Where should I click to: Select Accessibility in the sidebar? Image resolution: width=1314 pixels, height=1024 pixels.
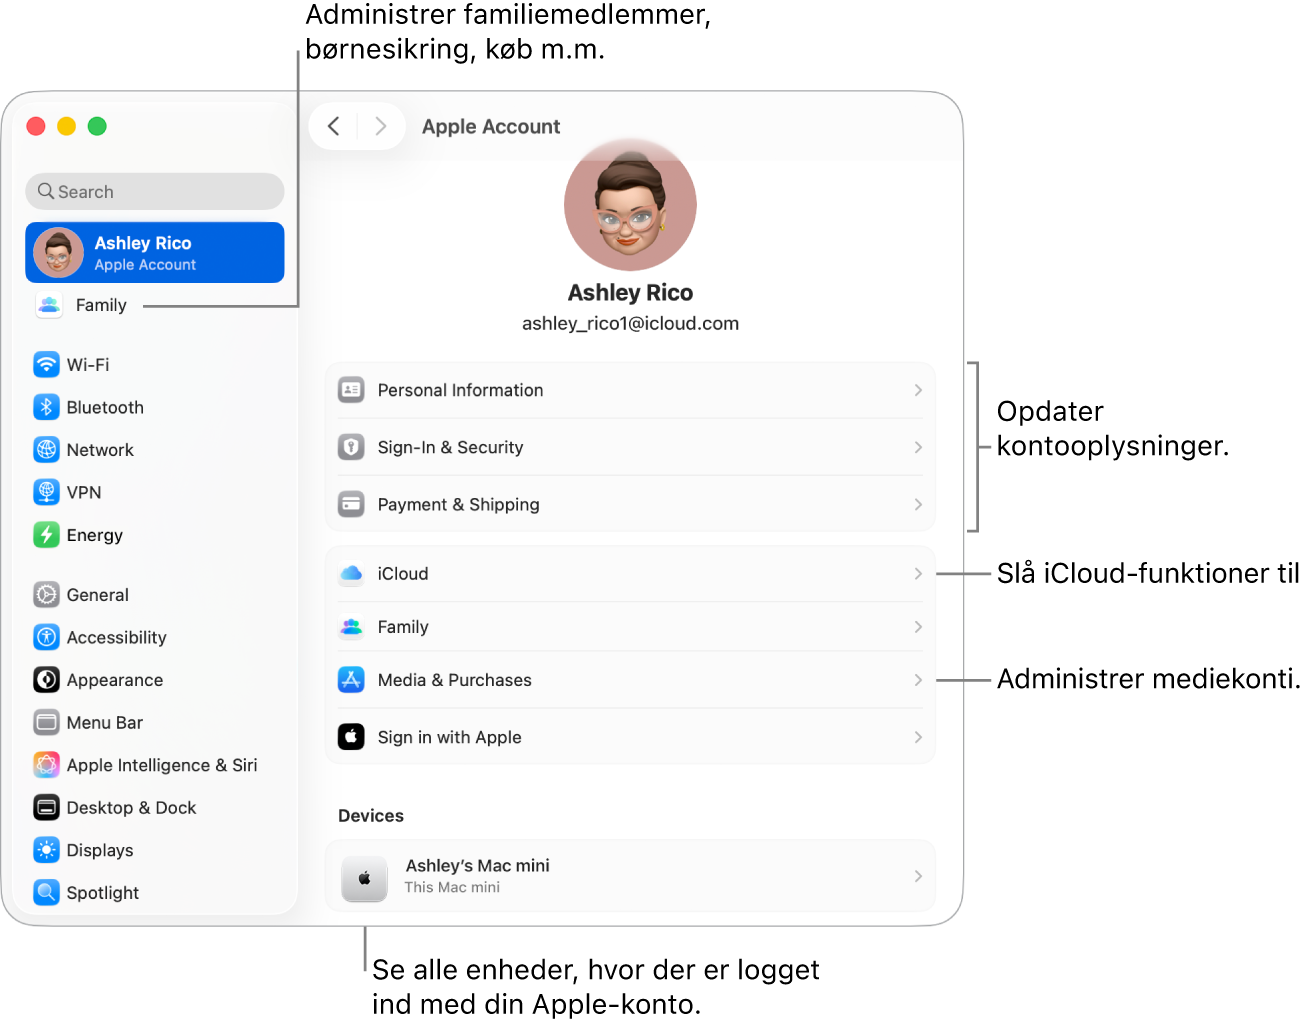[116, 637]
